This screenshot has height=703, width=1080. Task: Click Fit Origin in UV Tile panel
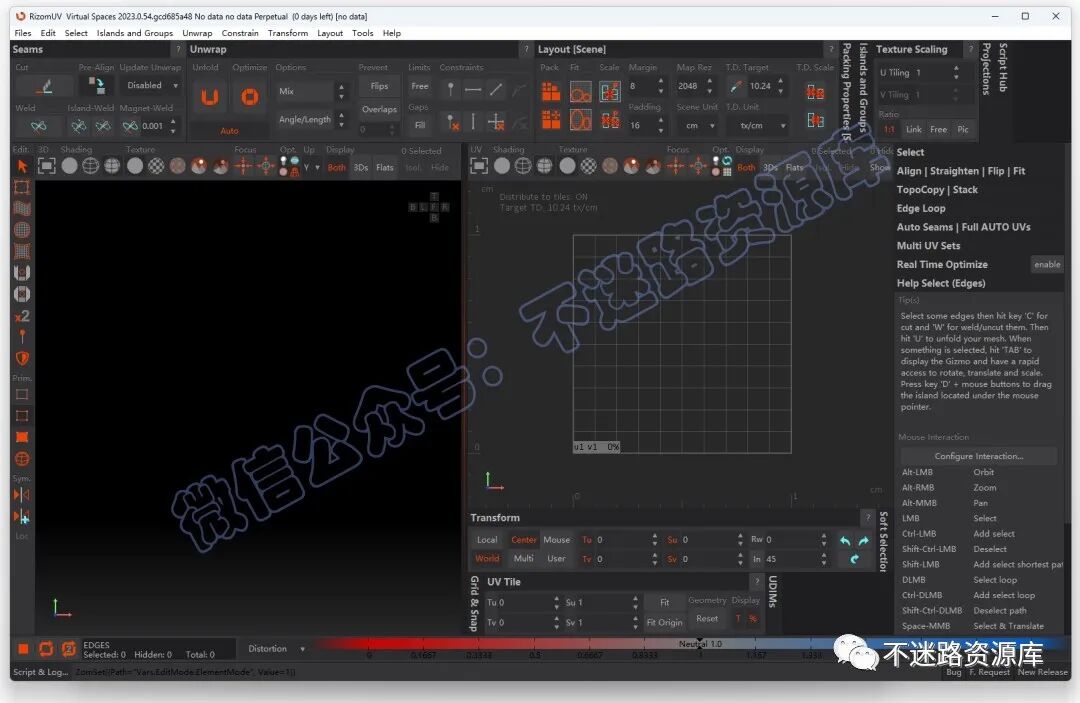pyautogui.click(x=664, y=622)
